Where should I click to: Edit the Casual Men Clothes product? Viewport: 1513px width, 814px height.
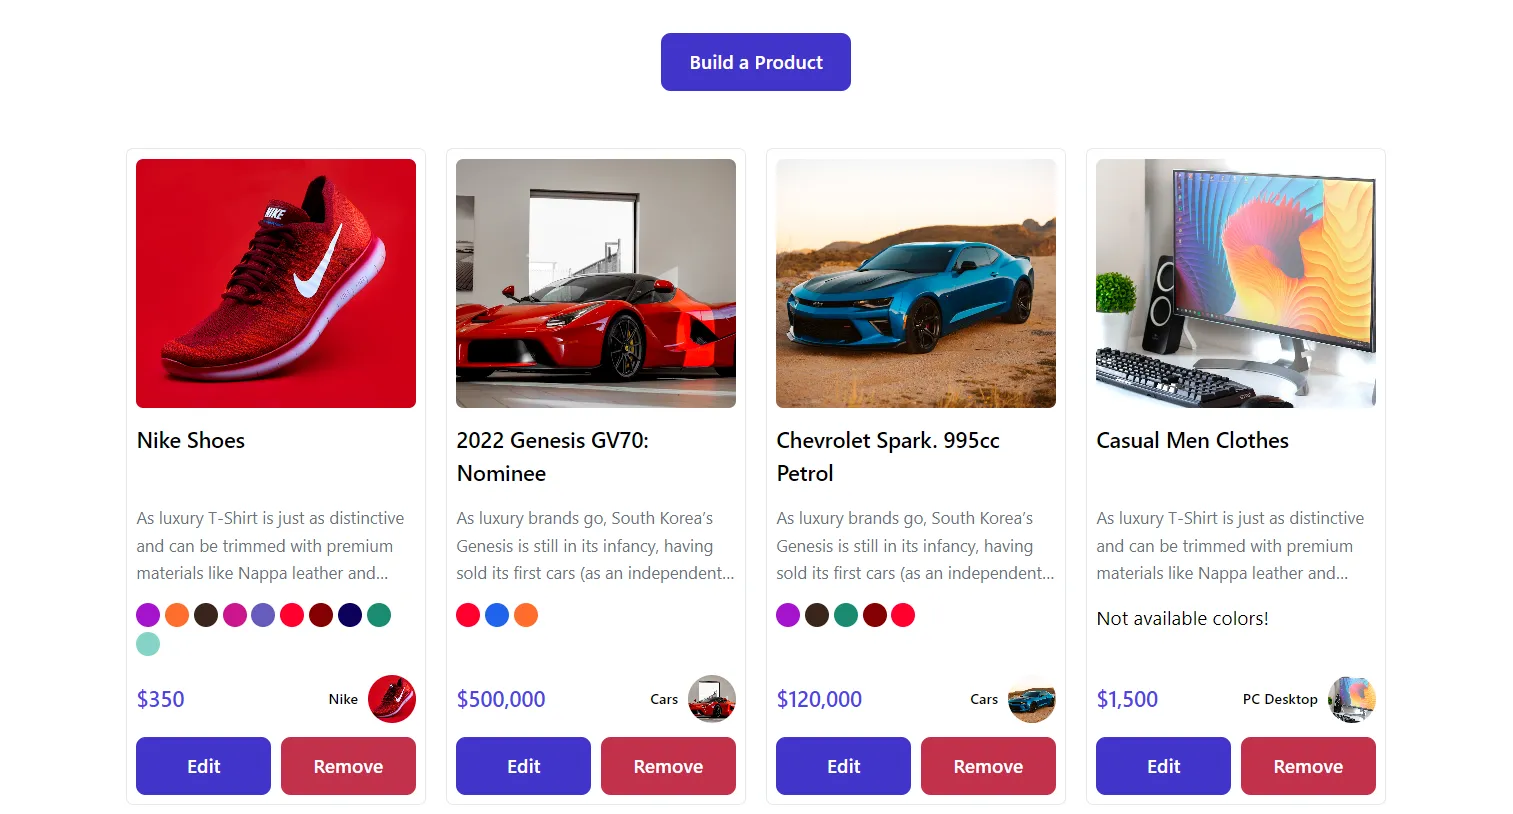tap(1163, 765)
